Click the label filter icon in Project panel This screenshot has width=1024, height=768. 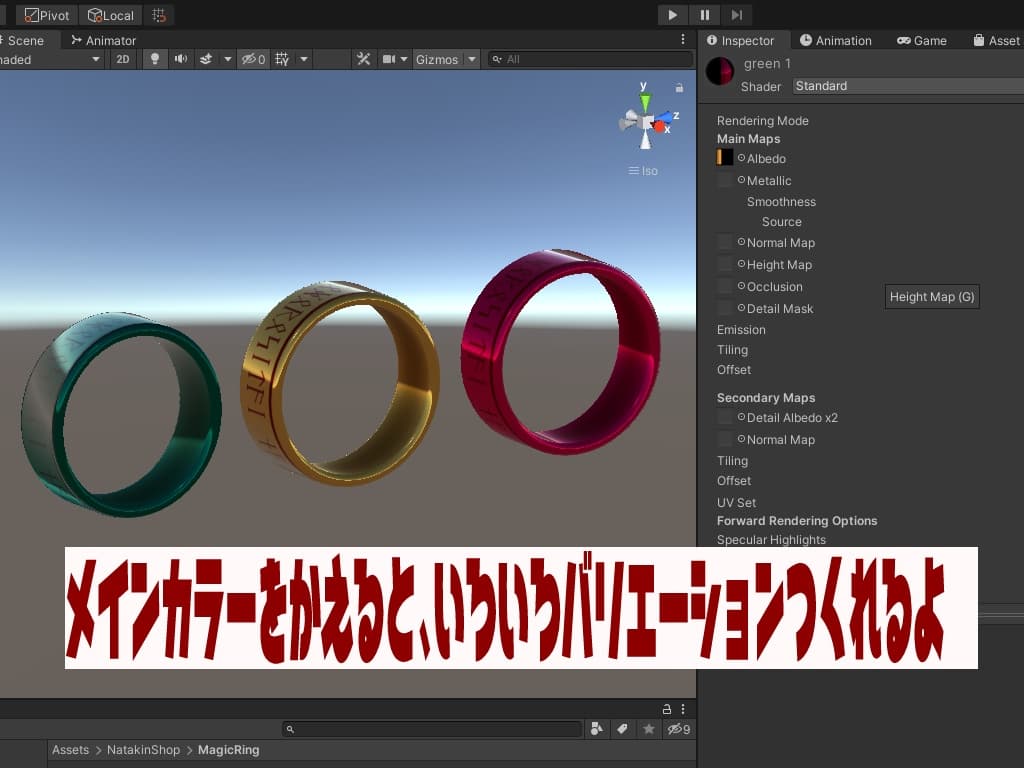click(622, 729)
